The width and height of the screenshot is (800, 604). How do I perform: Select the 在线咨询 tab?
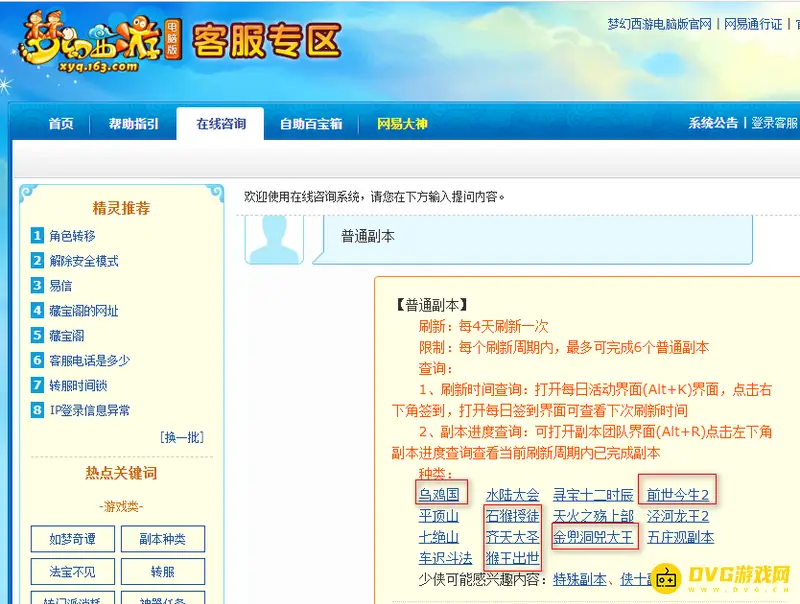coord(220,124)
